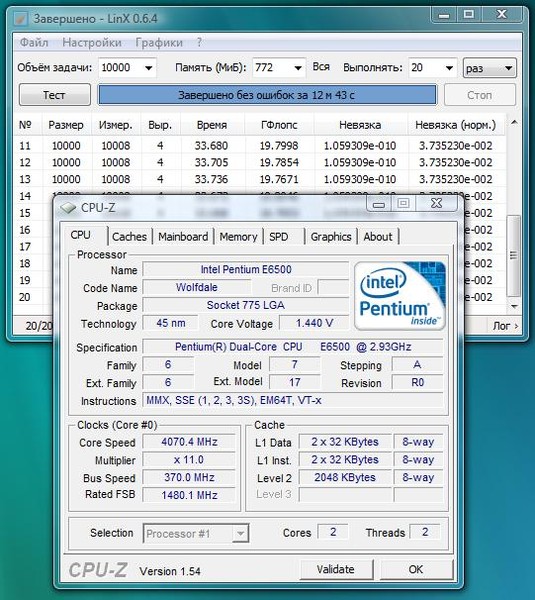Click the Лог expander button
Viewport: 535px width, 600px height.
pos(505,326)
